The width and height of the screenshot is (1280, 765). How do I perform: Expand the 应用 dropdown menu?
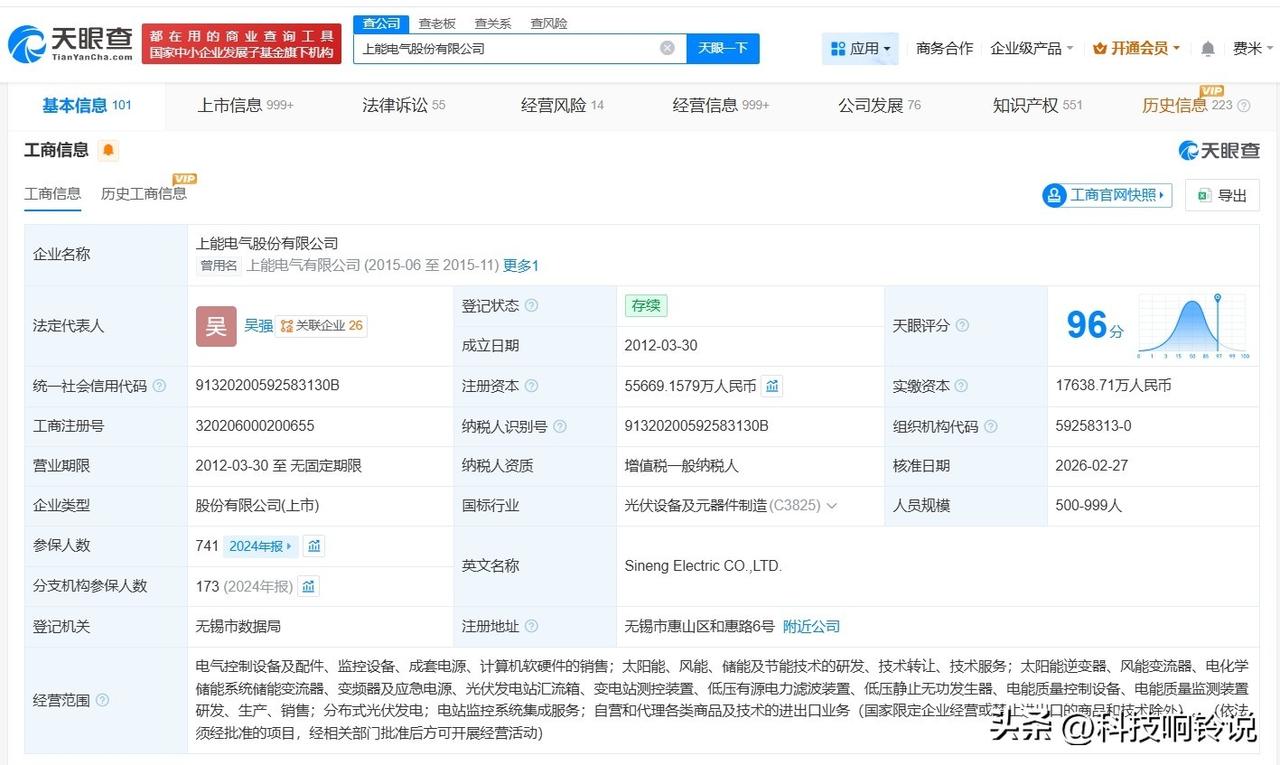pyautogui.click(x=860, y=48)
